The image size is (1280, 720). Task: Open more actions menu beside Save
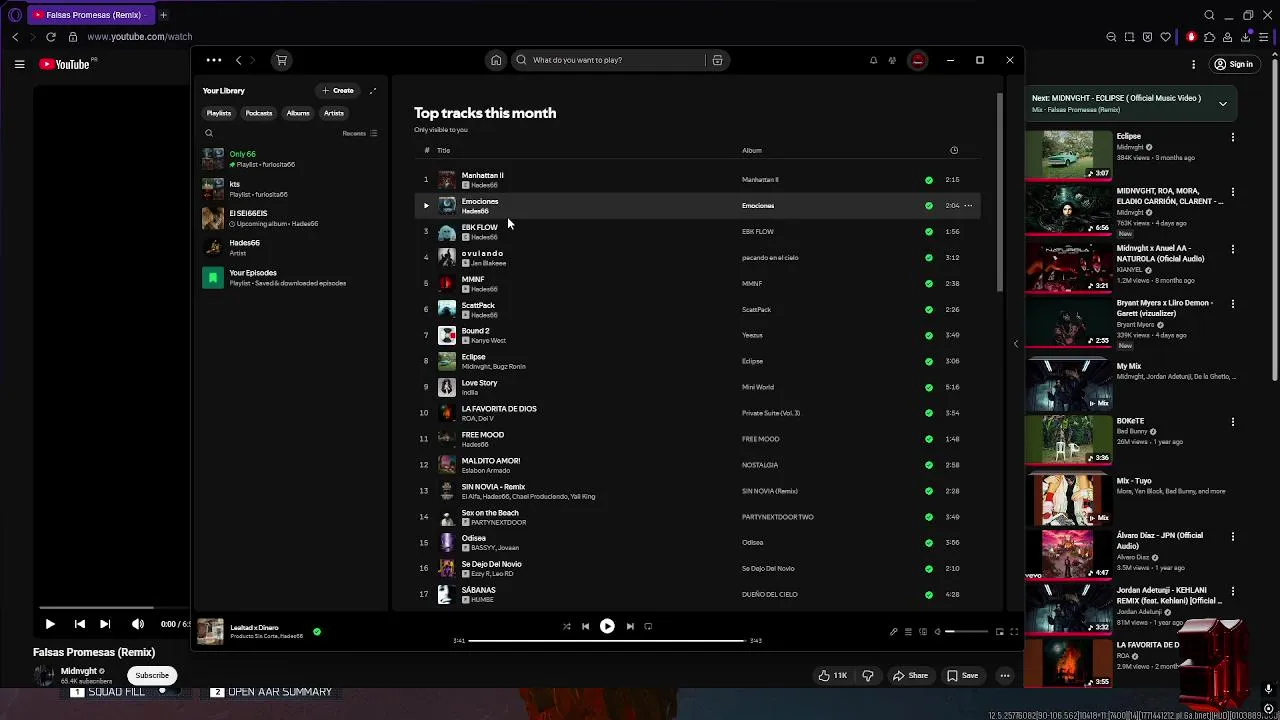(1005, 675)
